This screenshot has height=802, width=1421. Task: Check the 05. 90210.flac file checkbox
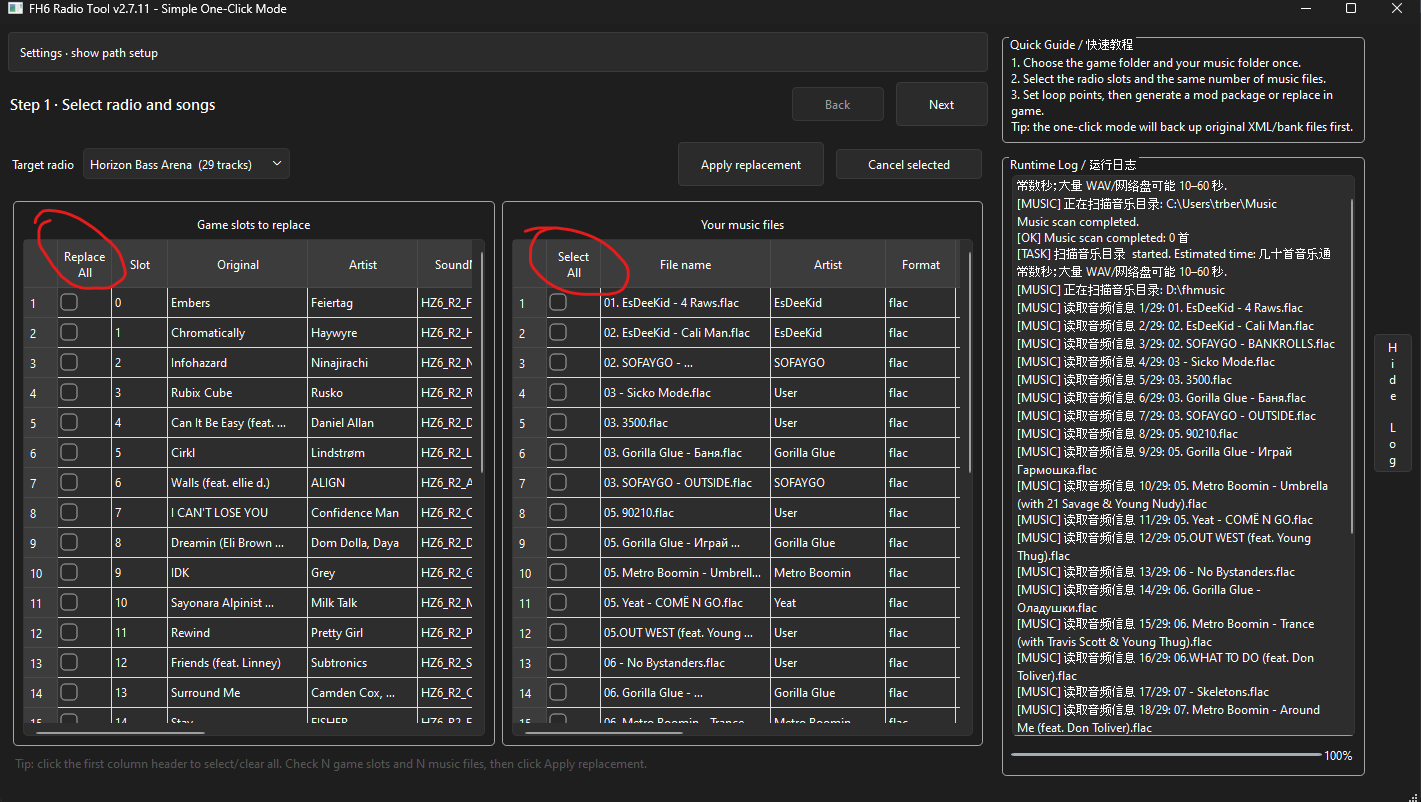558,512
